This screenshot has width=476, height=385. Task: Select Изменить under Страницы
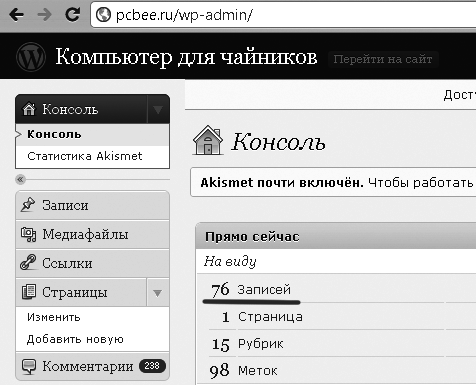tap(54, 317)
